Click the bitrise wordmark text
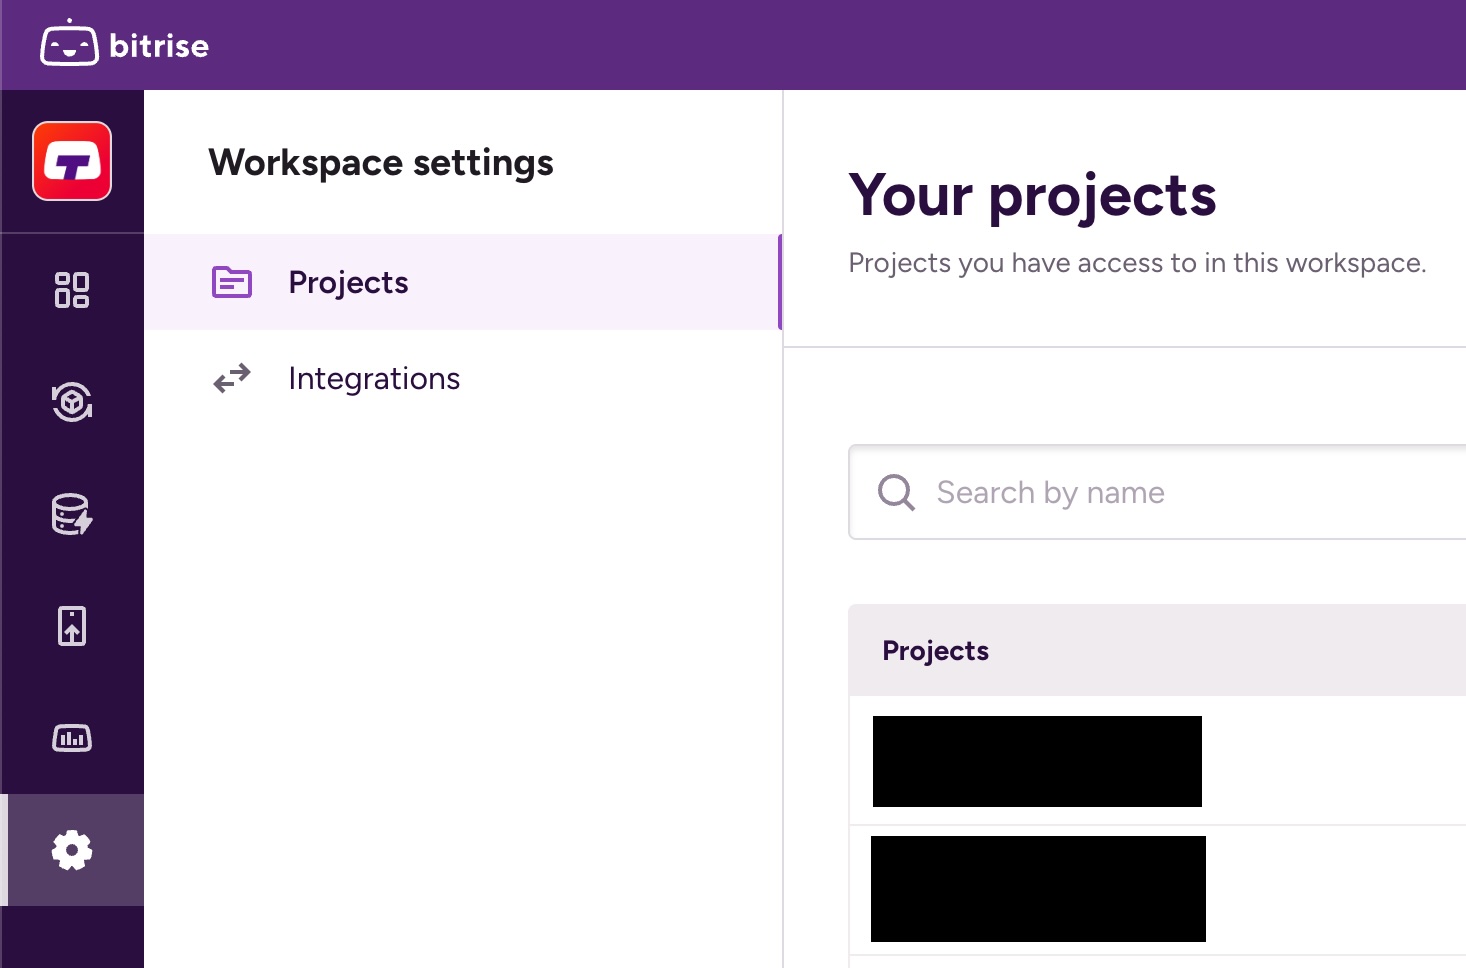This screenshot has width=1466, height=968. (159, 46)
